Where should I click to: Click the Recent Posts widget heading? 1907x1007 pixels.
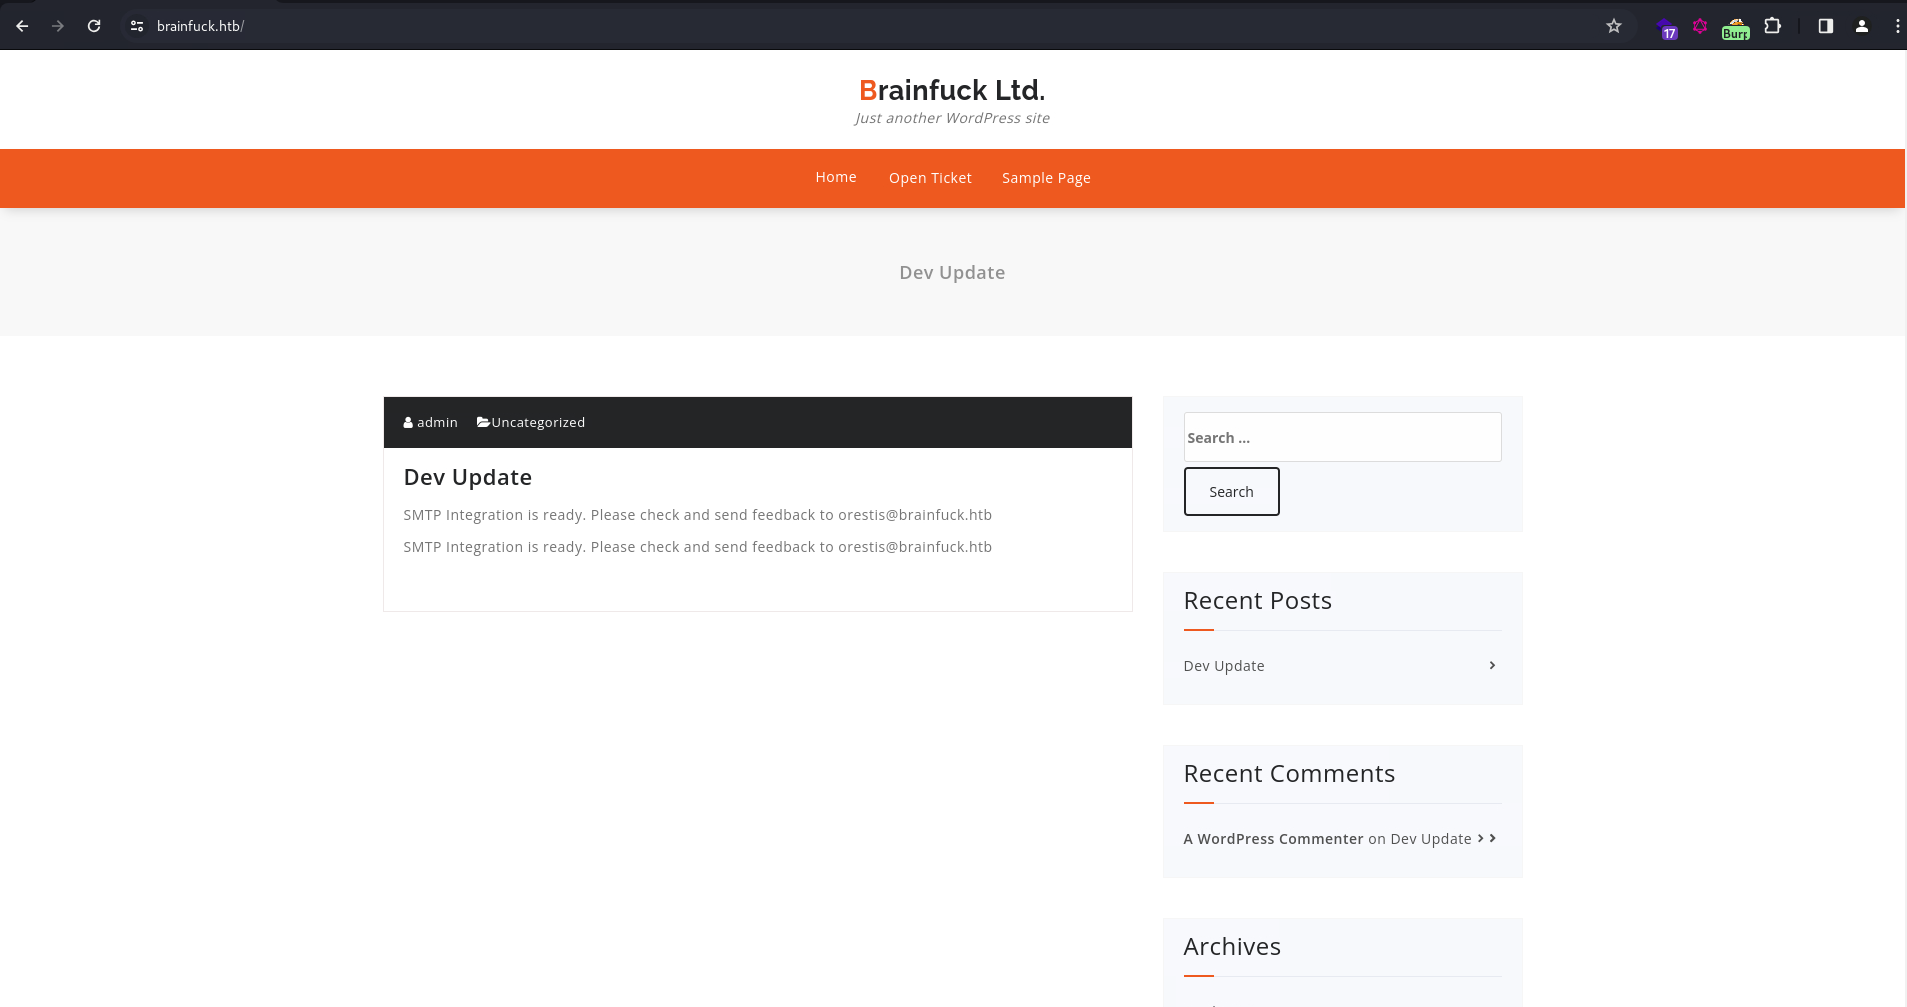coord(1257,600)
